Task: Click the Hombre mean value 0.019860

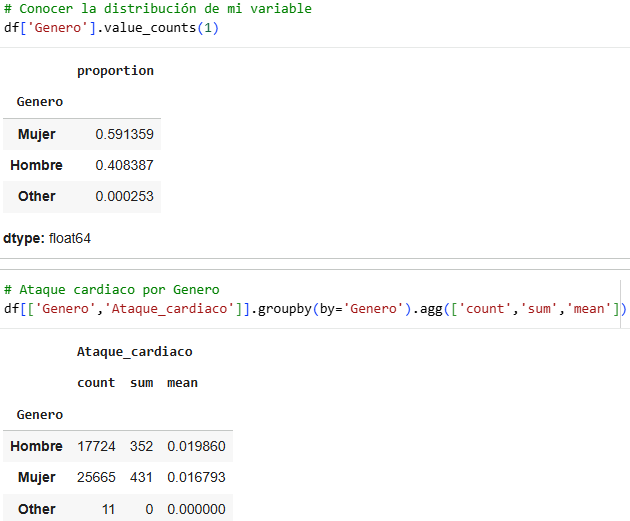Action: [x=196, y=446]
